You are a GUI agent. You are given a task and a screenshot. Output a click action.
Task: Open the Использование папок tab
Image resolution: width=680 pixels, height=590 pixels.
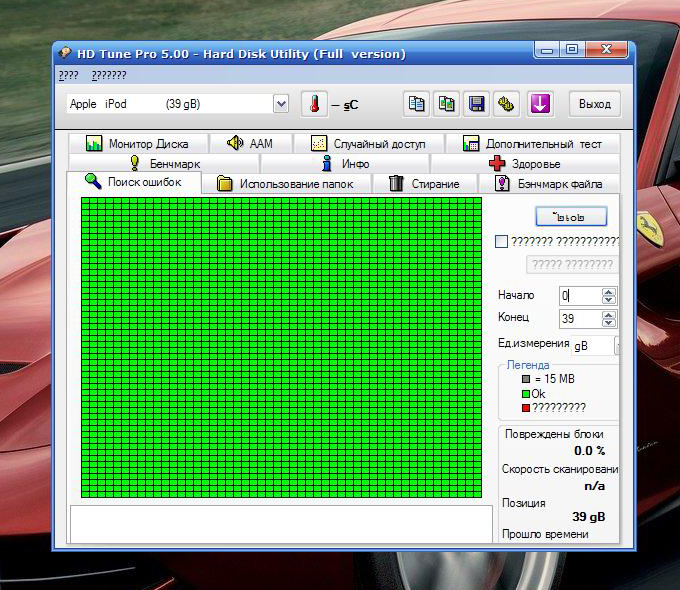point(285,184)
